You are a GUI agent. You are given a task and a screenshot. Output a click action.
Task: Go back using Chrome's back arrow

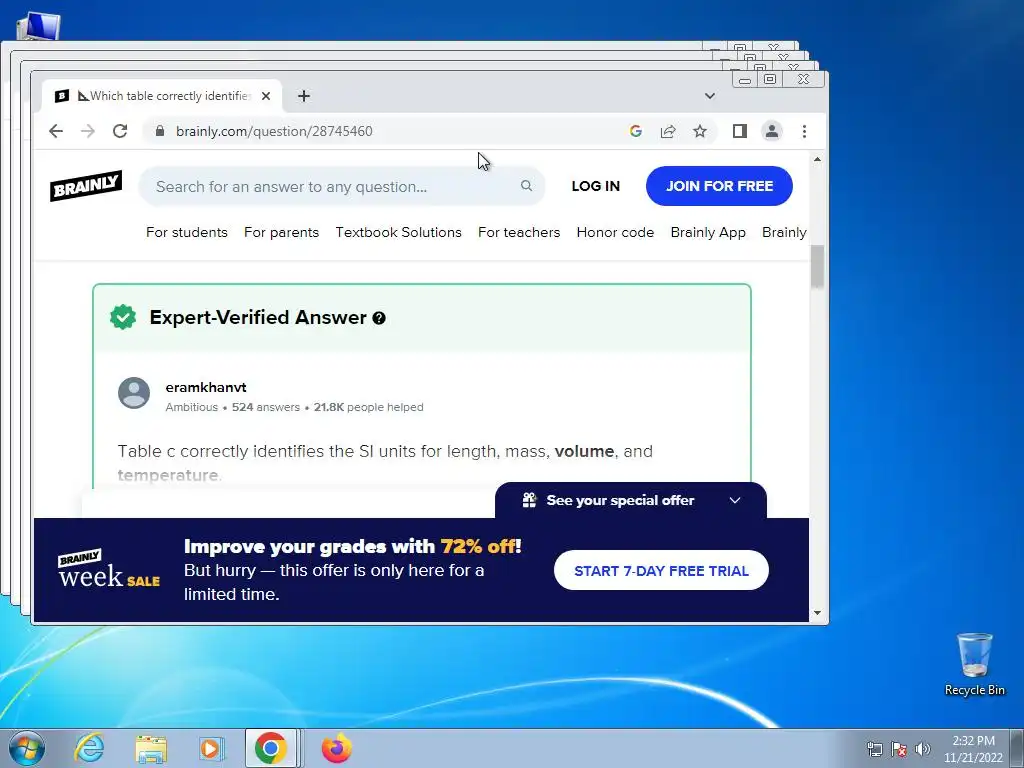(56, 131)
